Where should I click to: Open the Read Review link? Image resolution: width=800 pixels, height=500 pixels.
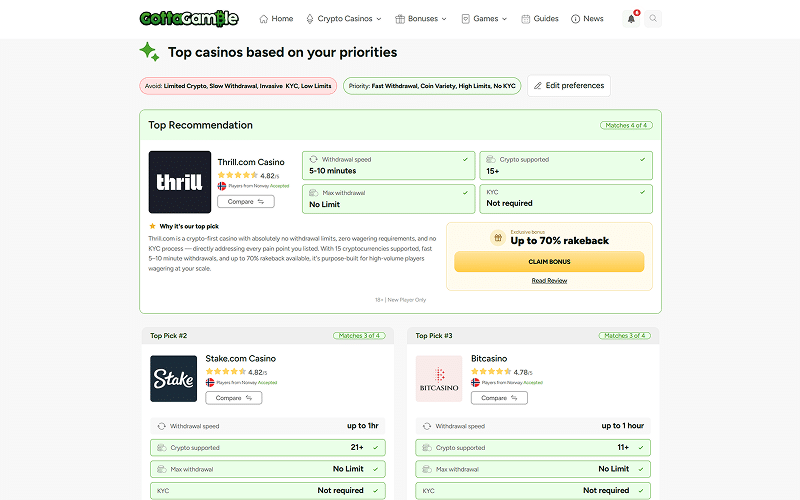[x=549, y=281]
